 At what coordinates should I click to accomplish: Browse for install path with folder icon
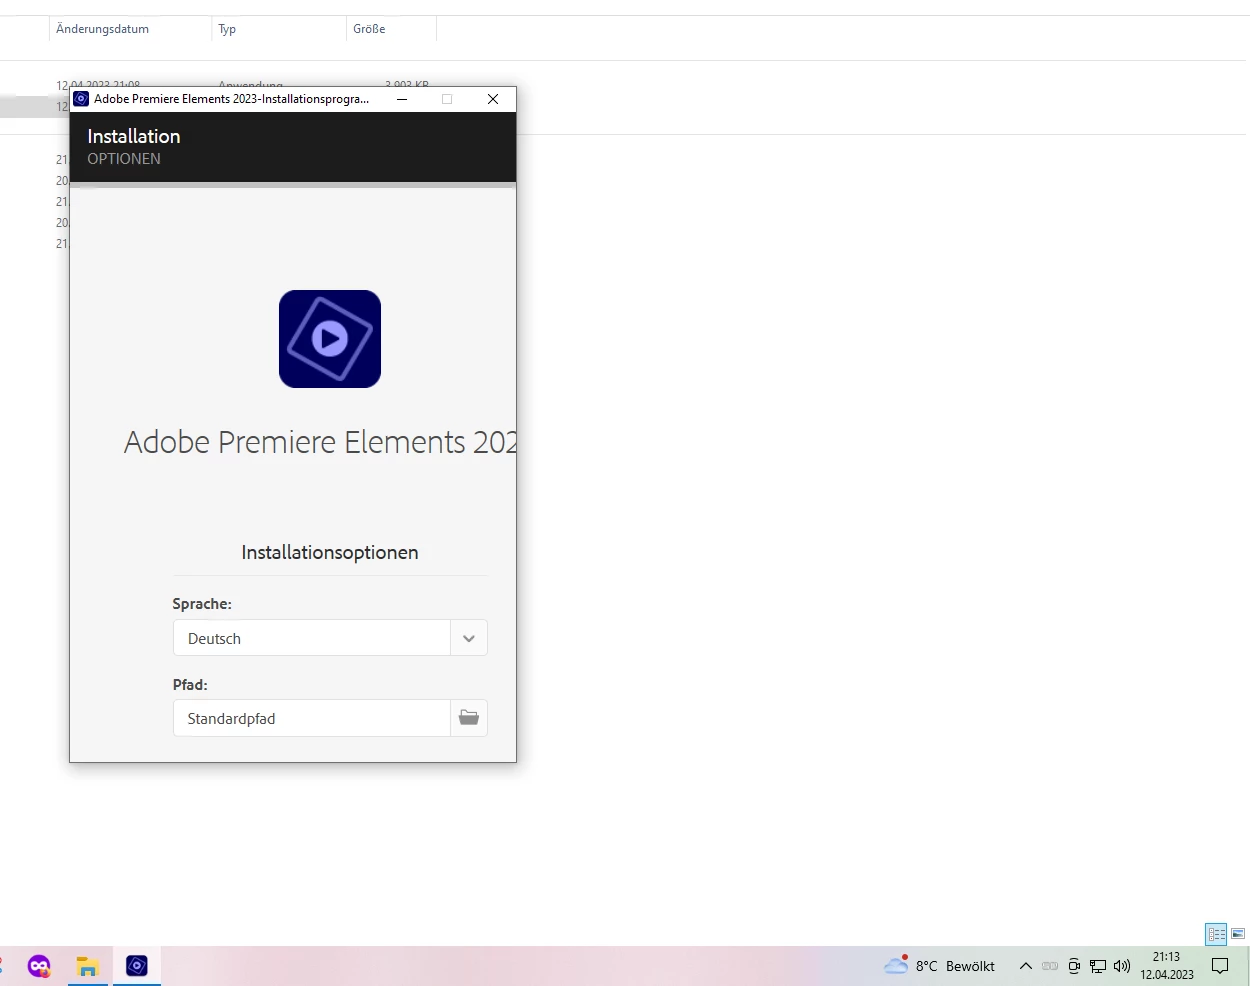click(469, 718)
